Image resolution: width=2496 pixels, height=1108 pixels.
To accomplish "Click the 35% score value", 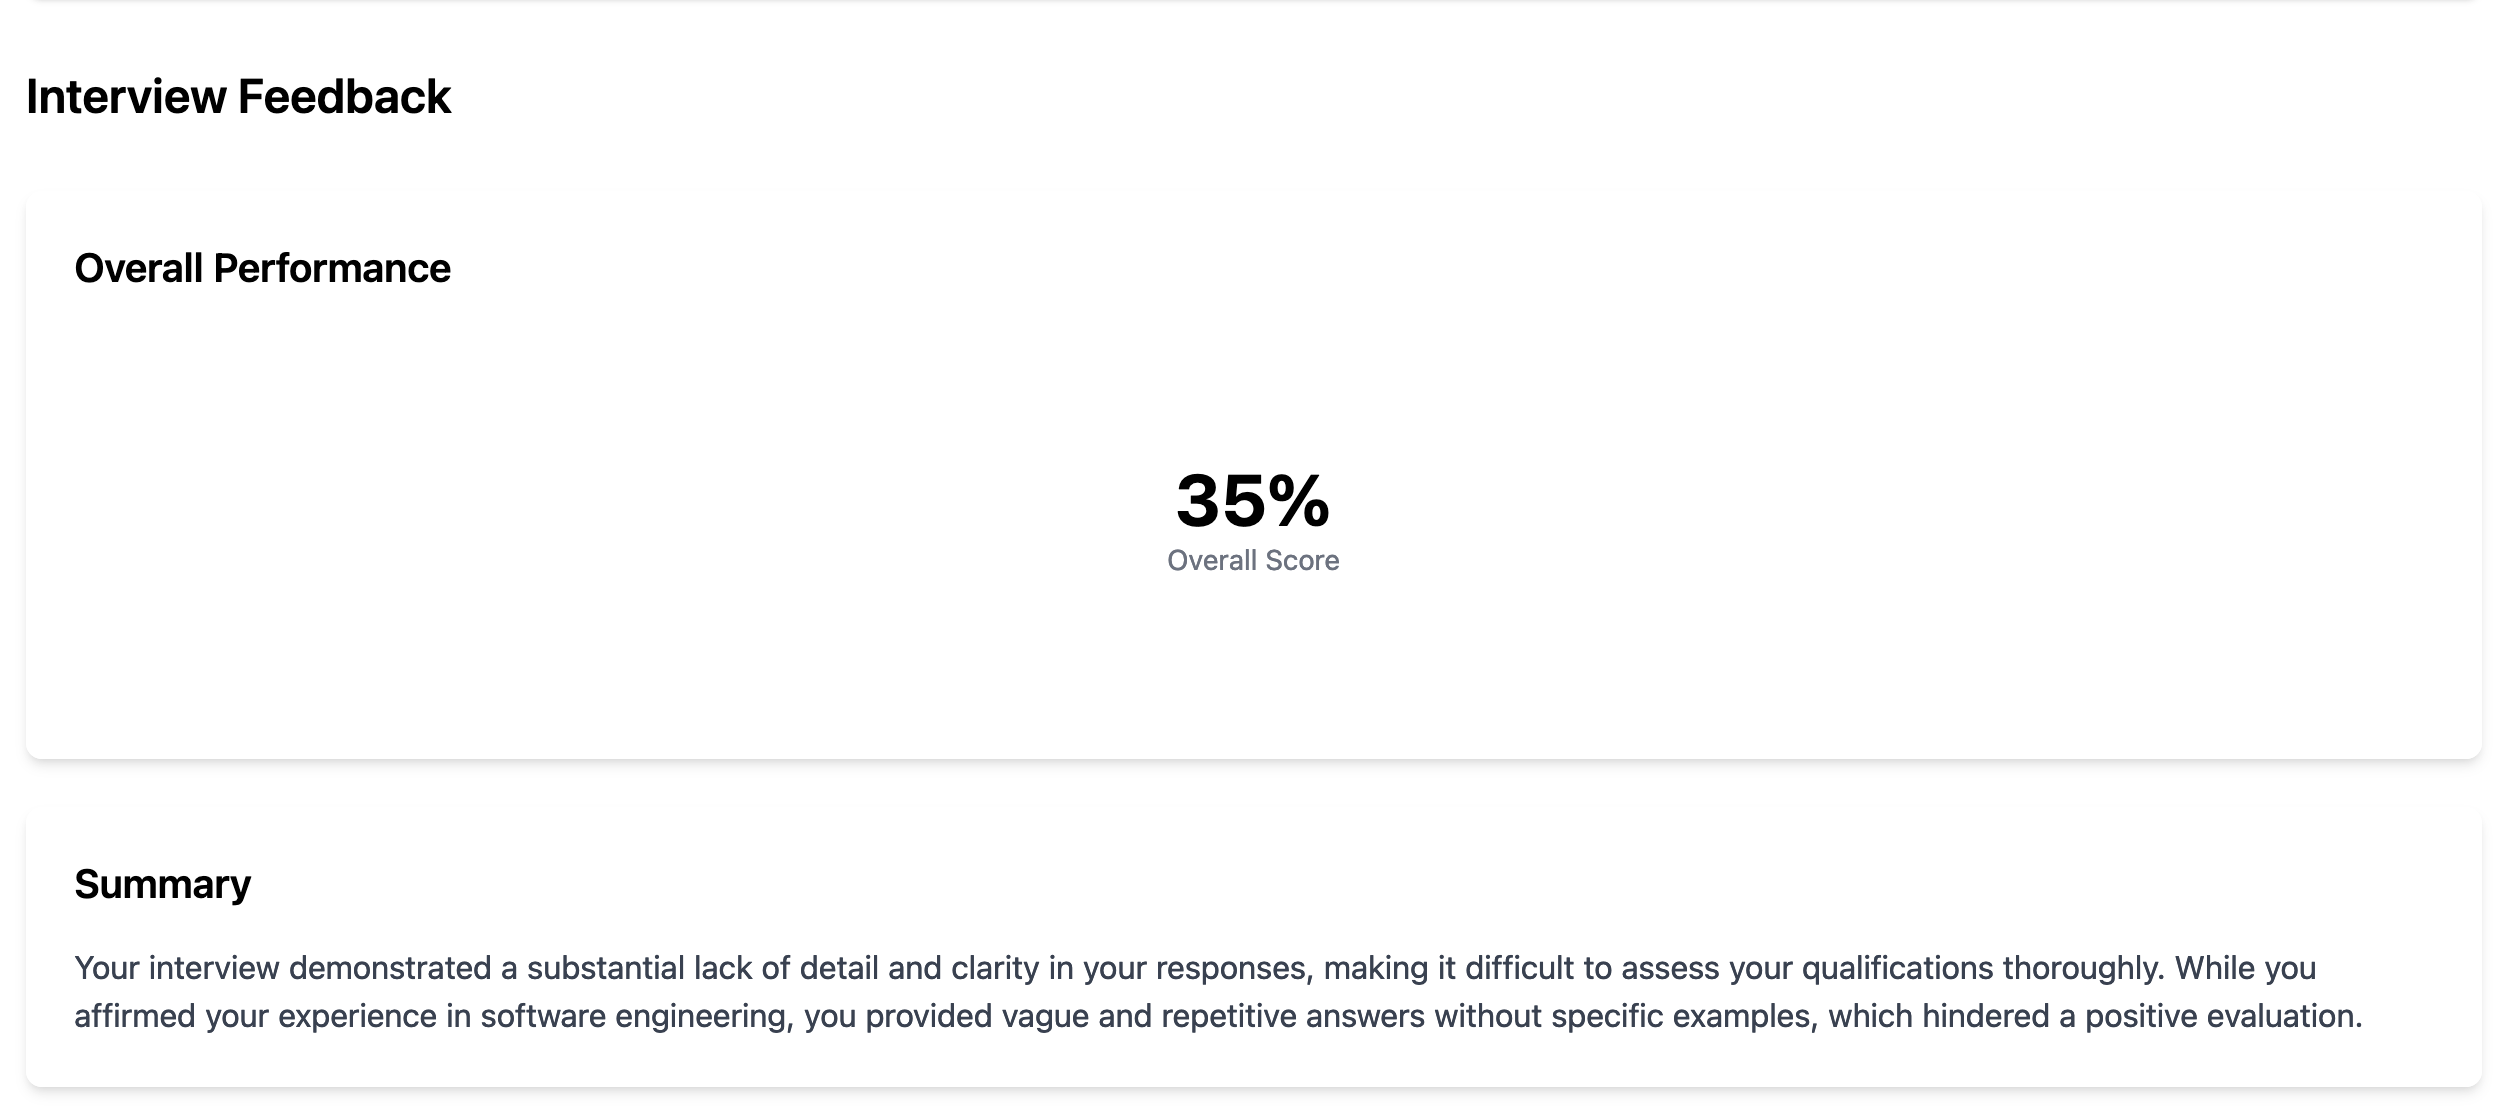I will click(1252, 500).
